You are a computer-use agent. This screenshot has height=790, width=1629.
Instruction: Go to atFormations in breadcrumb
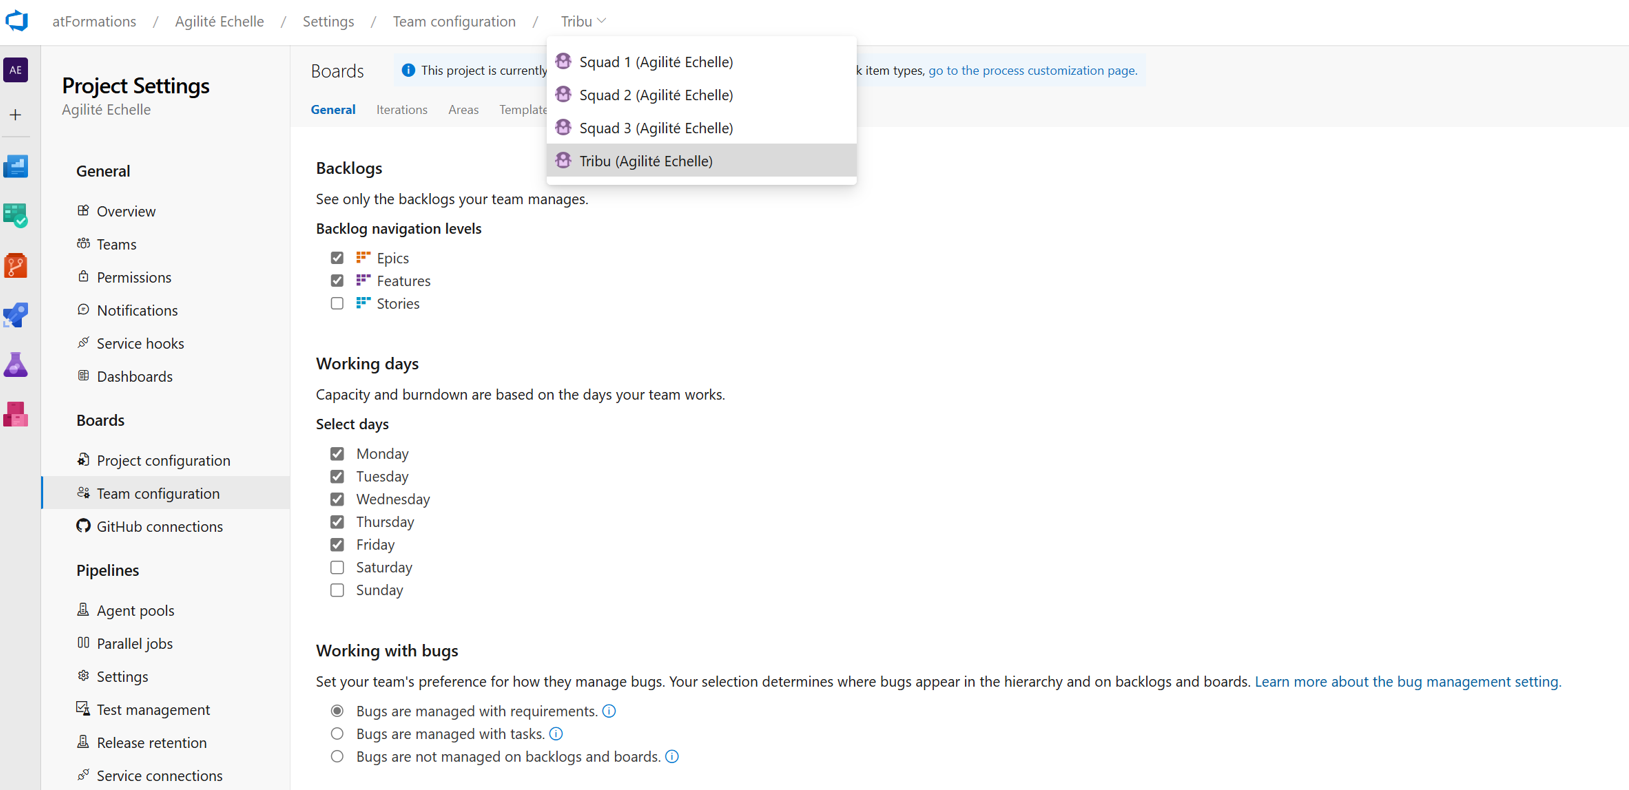(94, 21)
